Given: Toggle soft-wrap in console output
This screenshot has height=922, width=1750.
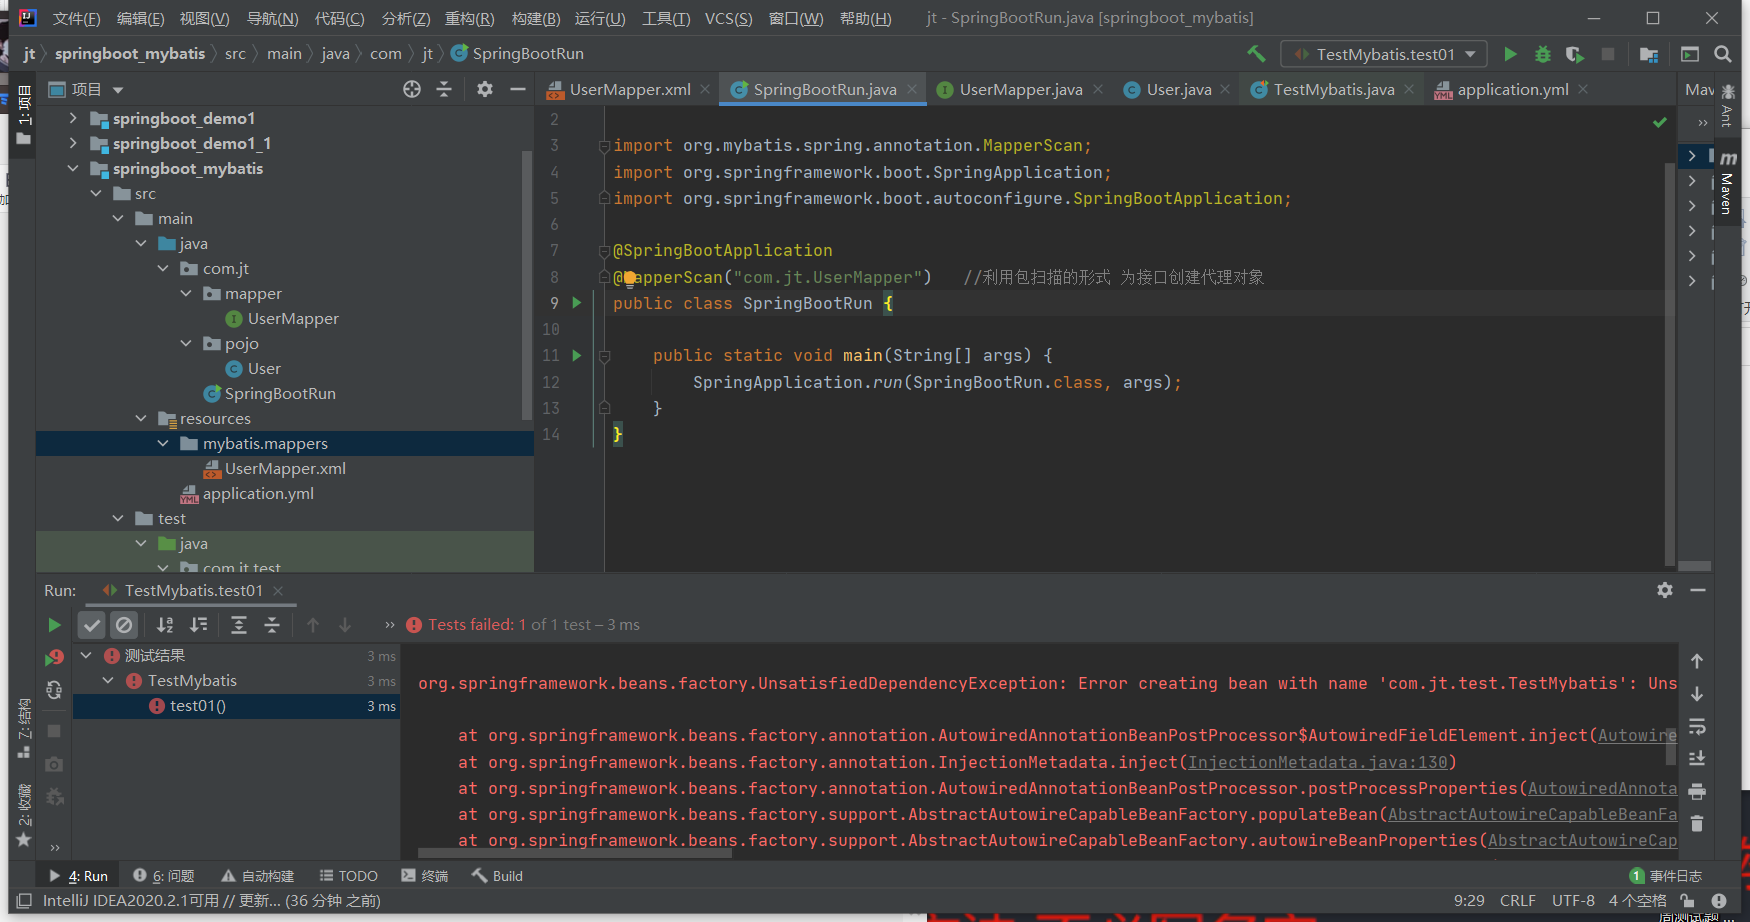Looking at the screenshot, I should point(1697,727).
